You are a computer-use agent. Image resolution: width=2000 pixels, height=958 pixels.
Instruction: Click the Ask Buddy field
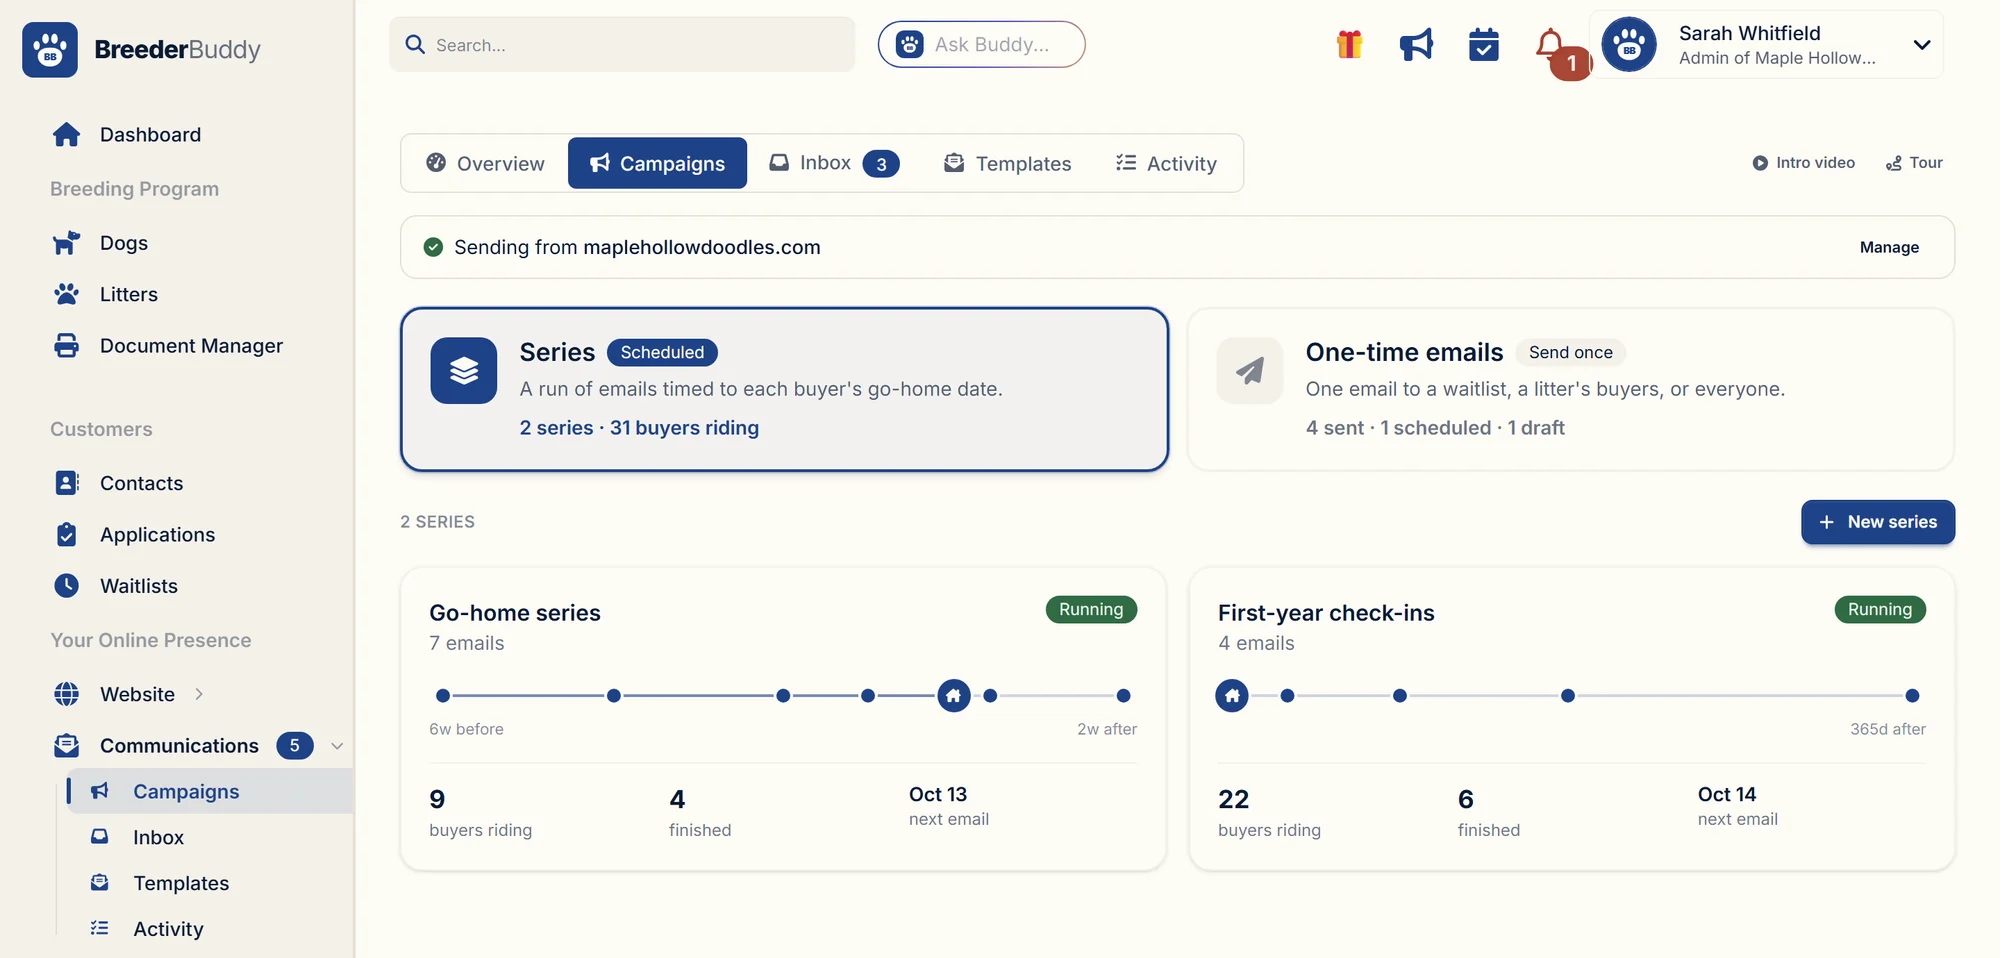coord(982,44)
